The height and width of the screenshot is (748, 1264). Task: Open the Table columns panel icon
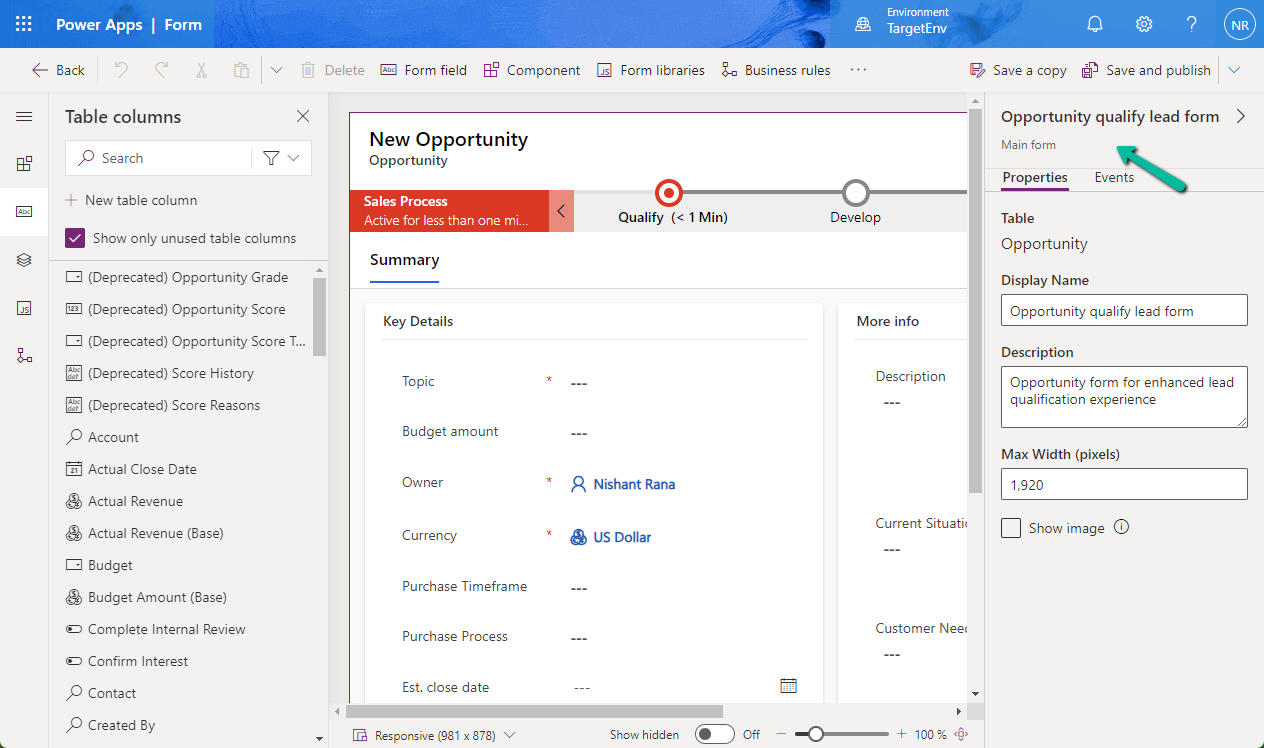click(x=24, y=211)
